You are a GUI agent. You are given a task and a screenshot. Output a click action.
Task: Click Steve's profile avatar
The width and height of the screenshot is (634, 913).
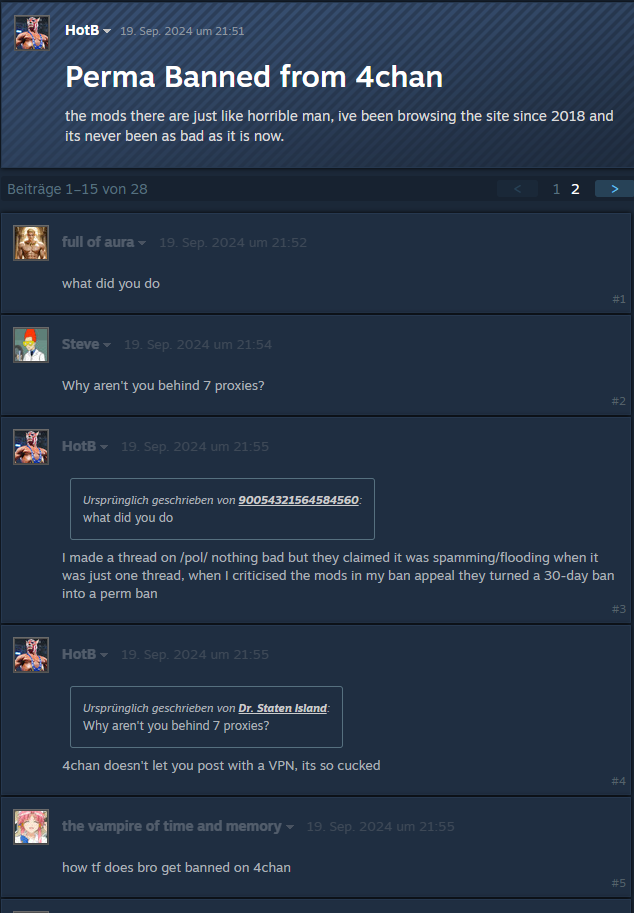point(31,345)
